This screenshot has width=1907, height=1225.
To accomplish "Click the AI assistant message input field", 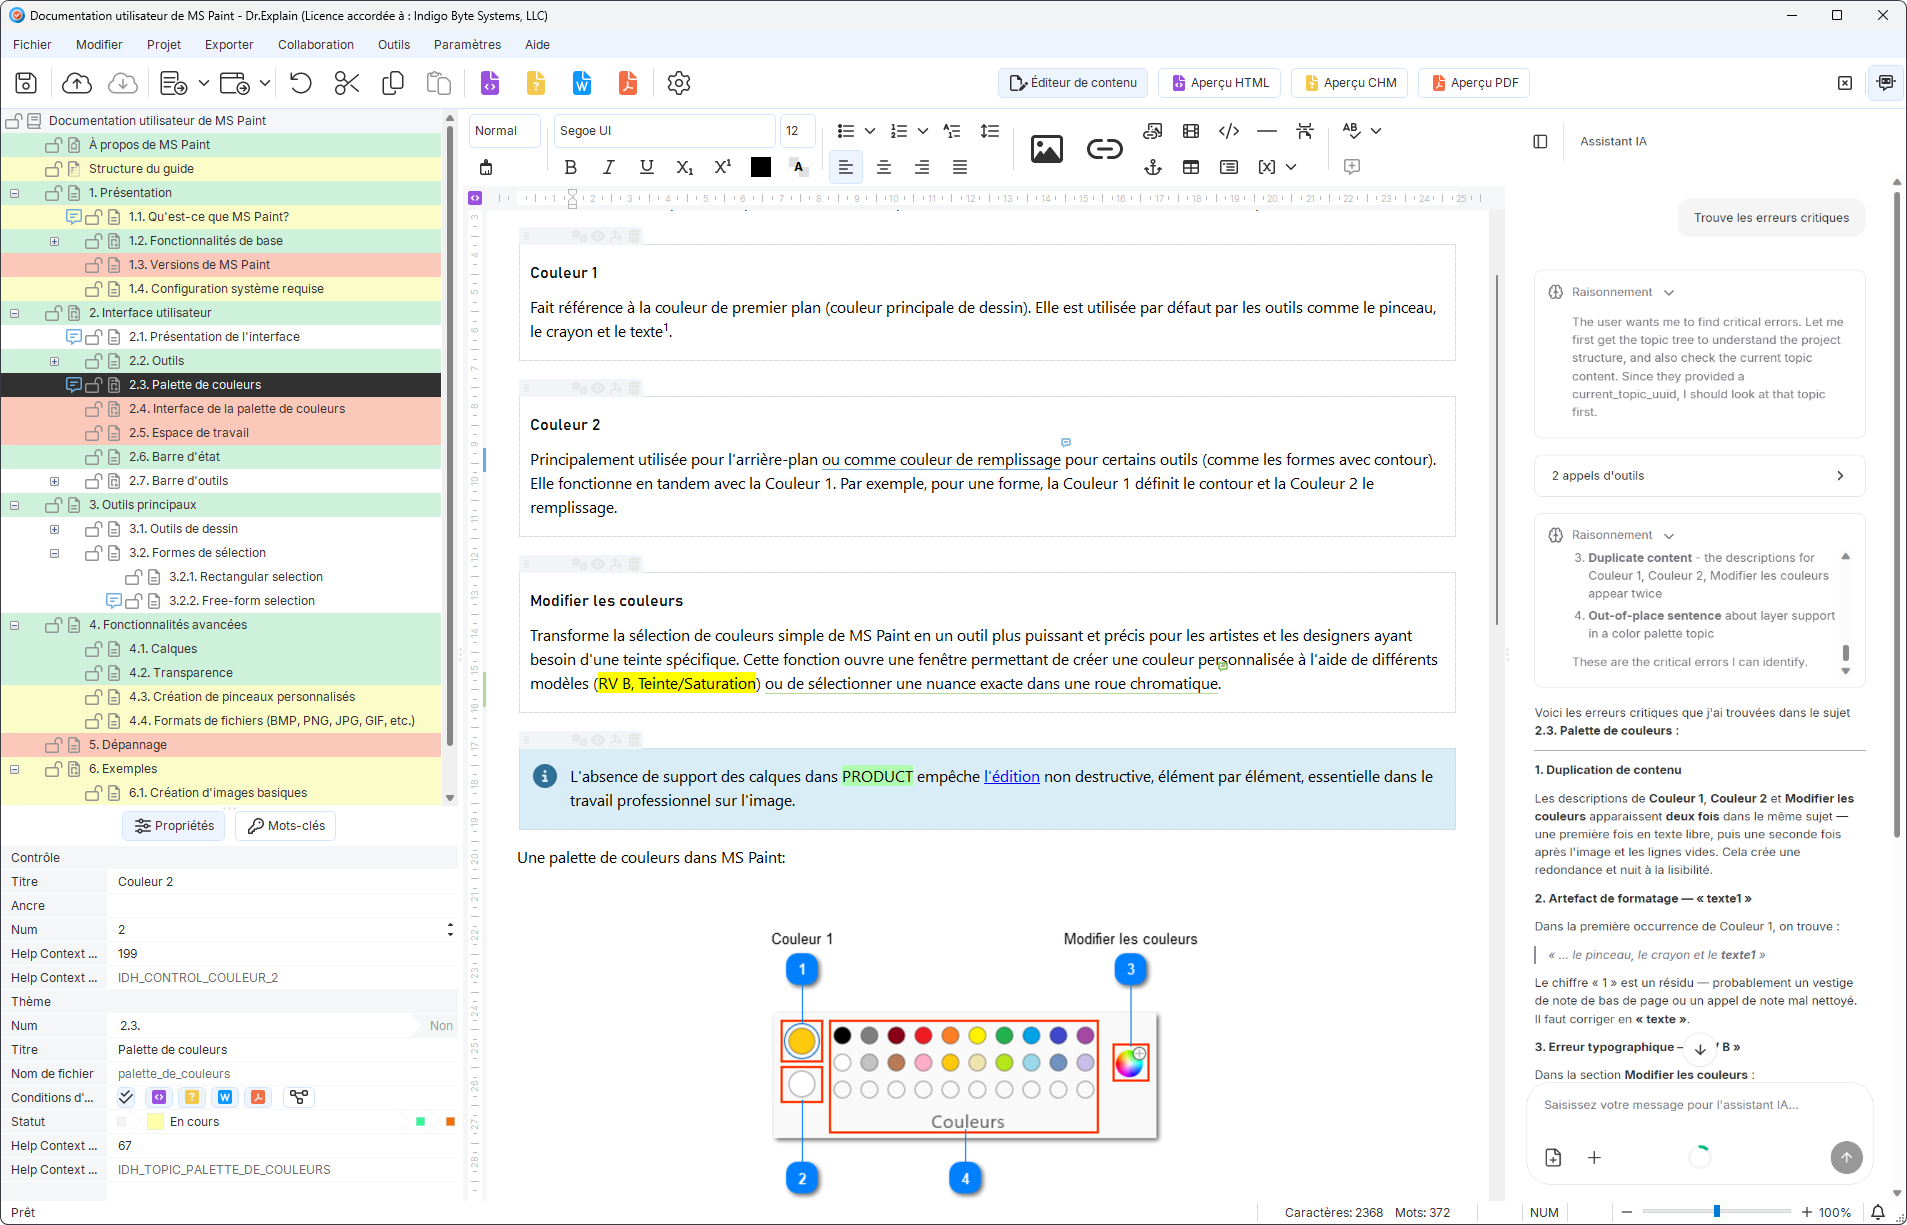I will tap(1698, 1105).
